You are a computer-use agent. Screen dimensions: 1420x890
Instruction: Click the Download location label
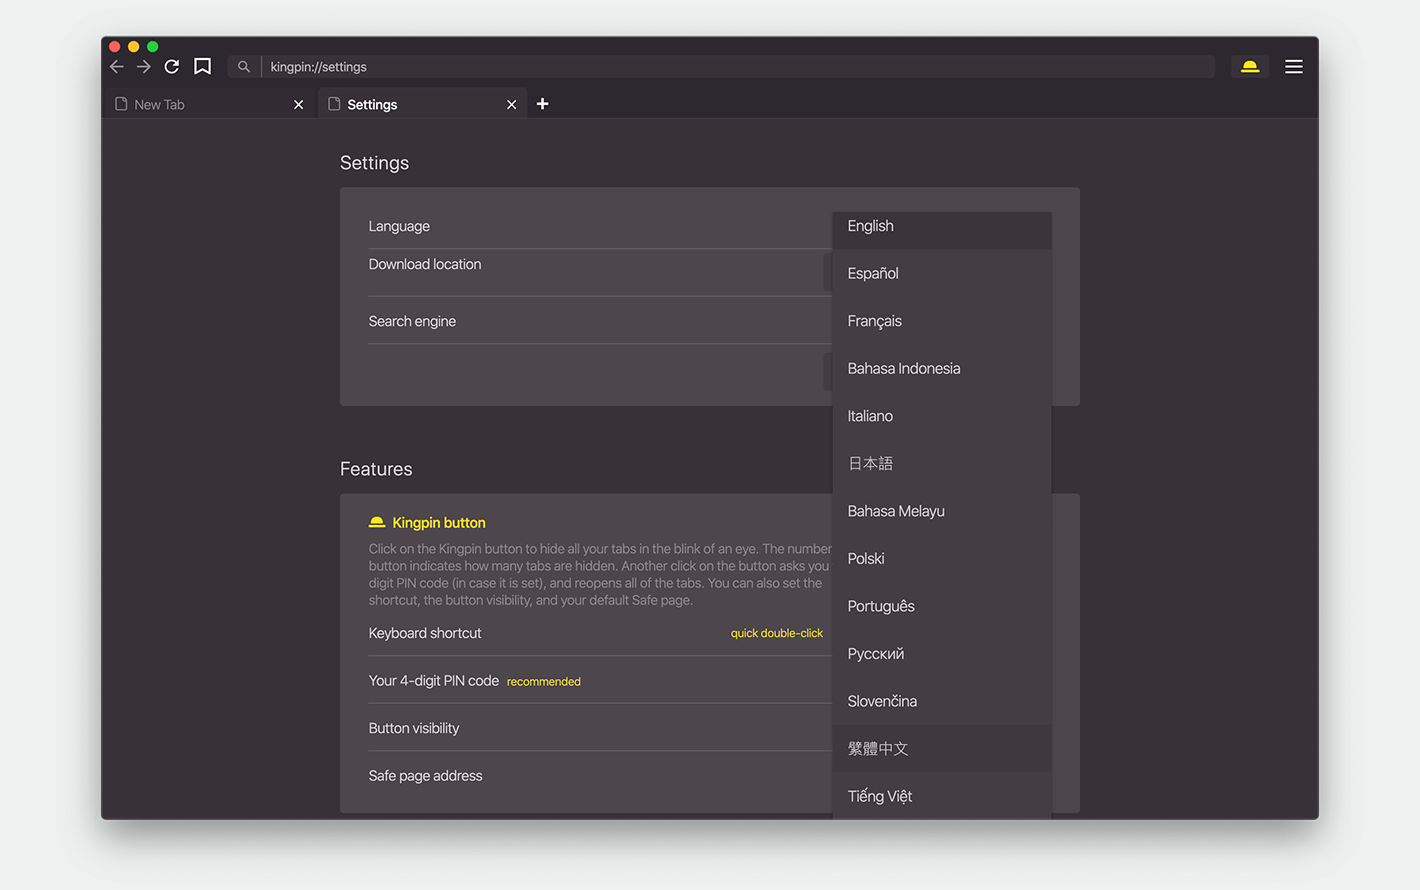click(x=425, y=264)
